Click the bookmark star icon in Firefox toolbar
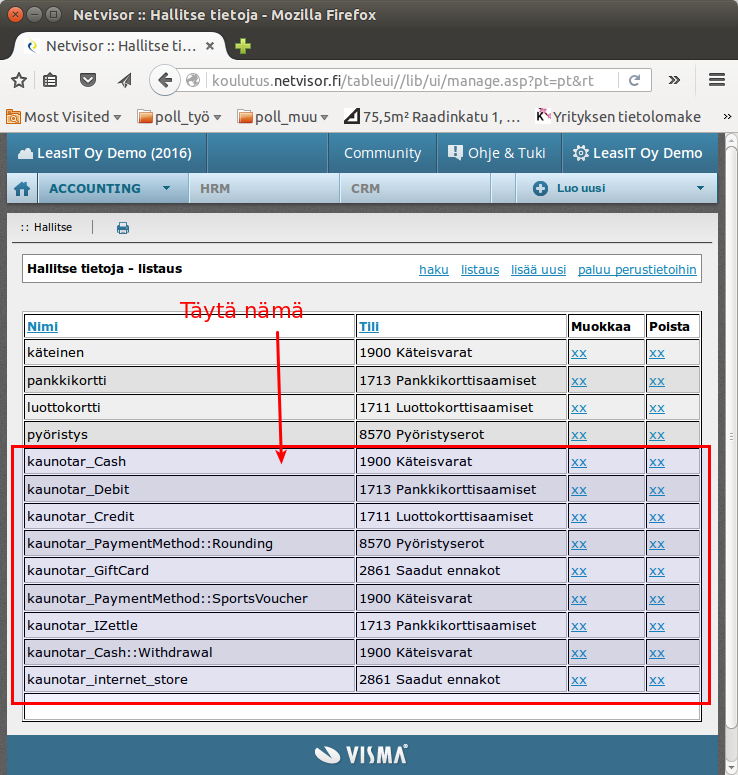This screenshot has width=738, height=775. coord(19,81)
